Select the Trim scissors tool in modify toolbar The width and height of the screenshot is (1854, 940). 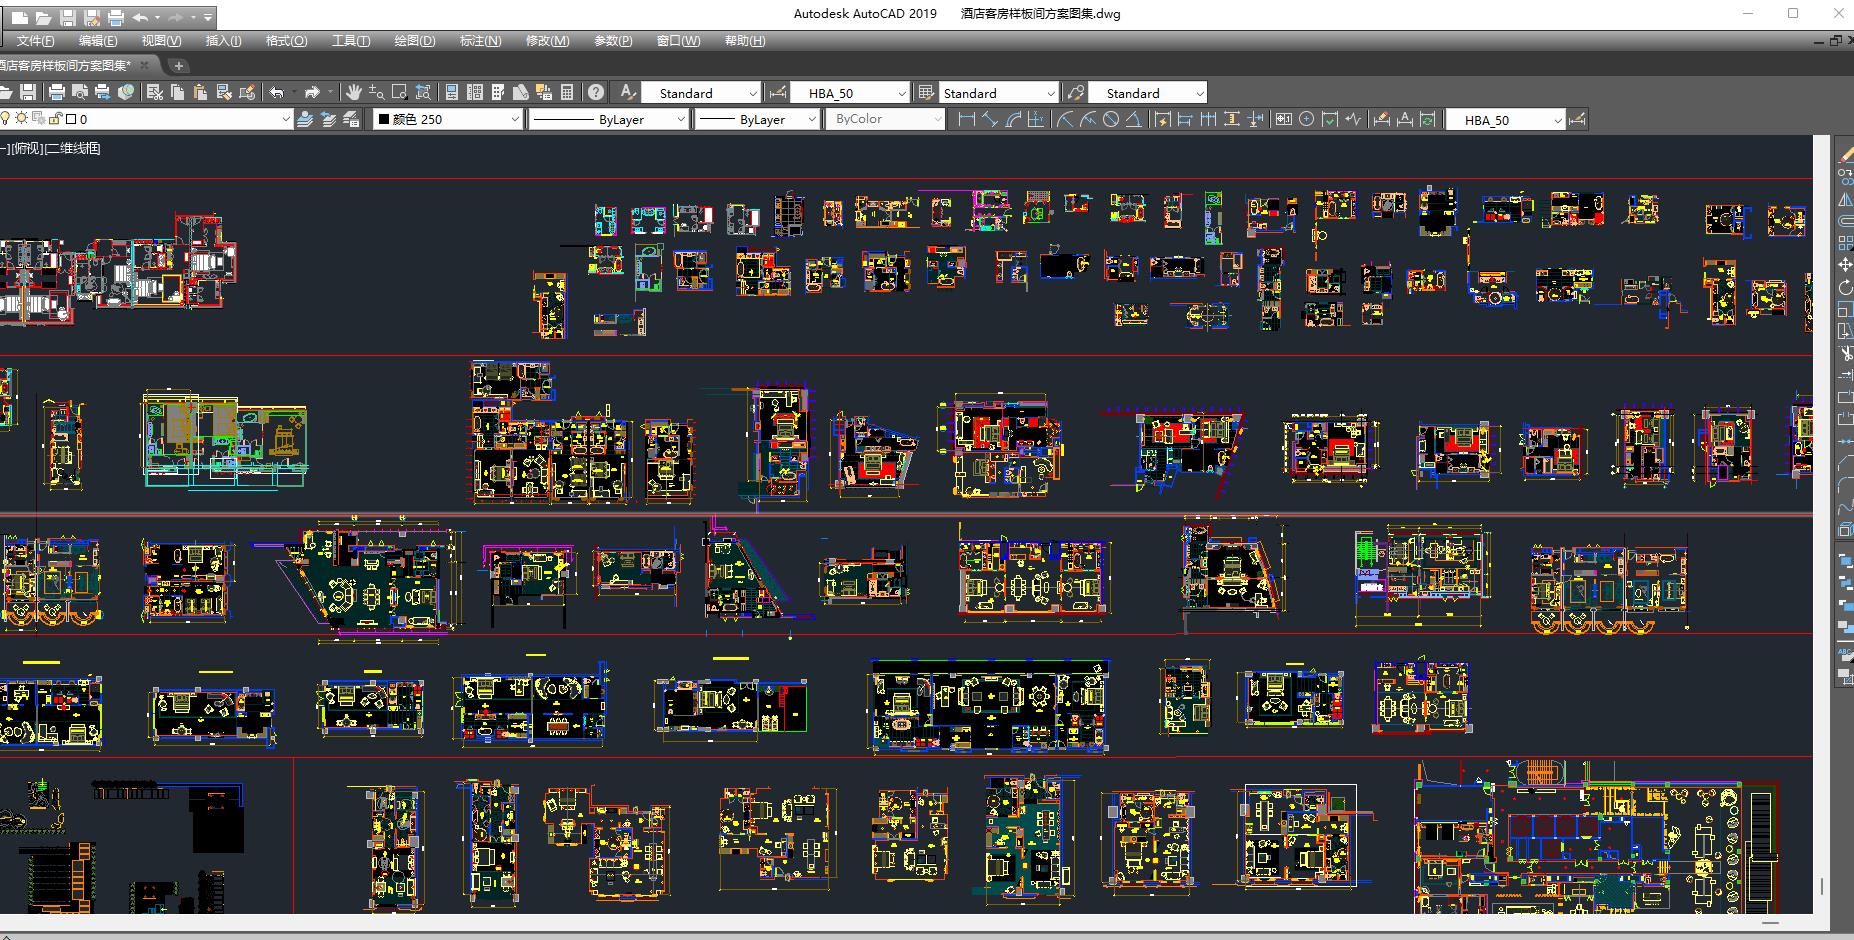[x=1845, y=353]
